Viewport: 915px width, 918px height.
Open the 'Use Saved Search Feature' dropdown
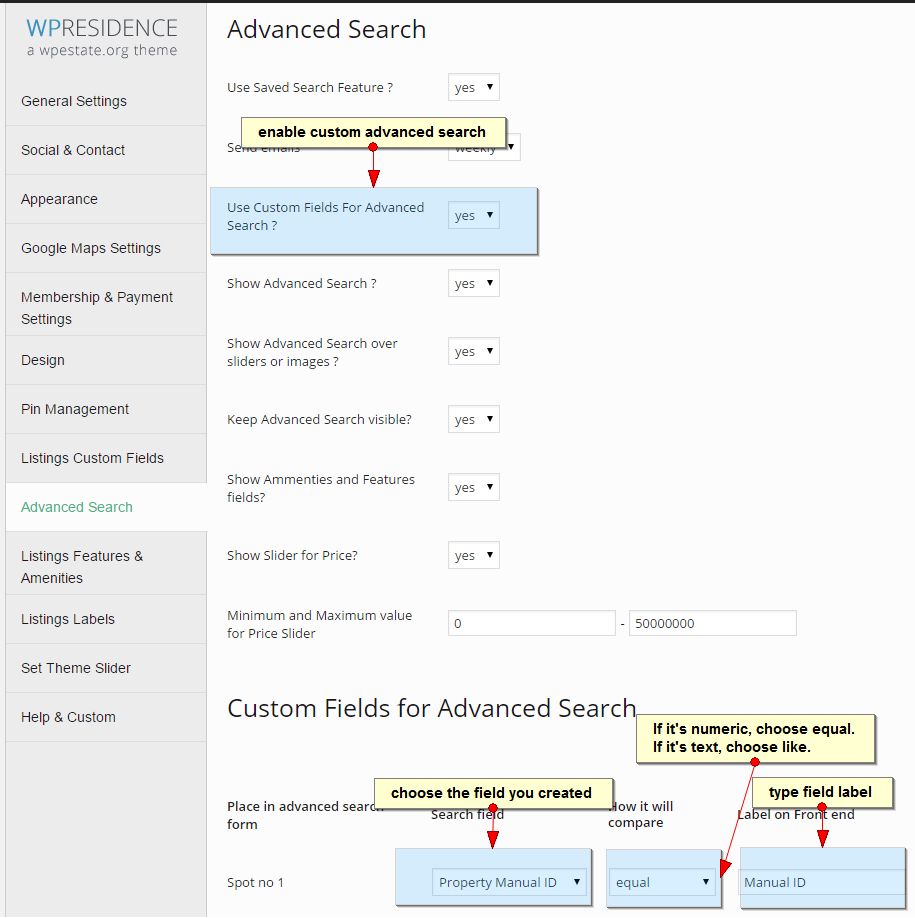click(x=473, y=87)
